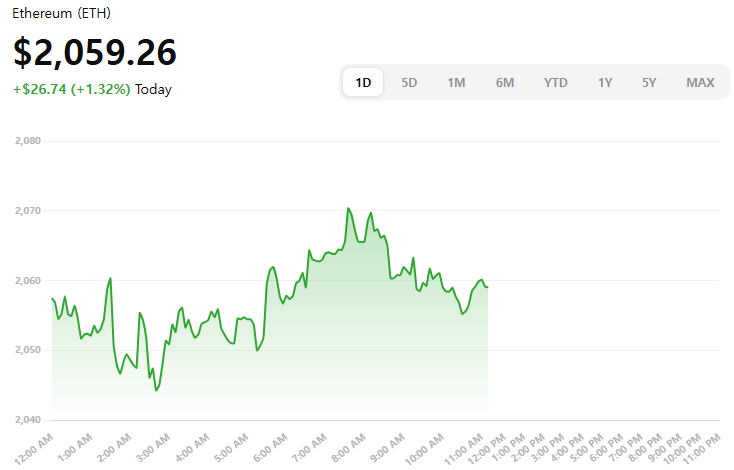Screen dimensions: 734x470
Task: Click the 2,070 y-axis label
Action: coord(27,211)
